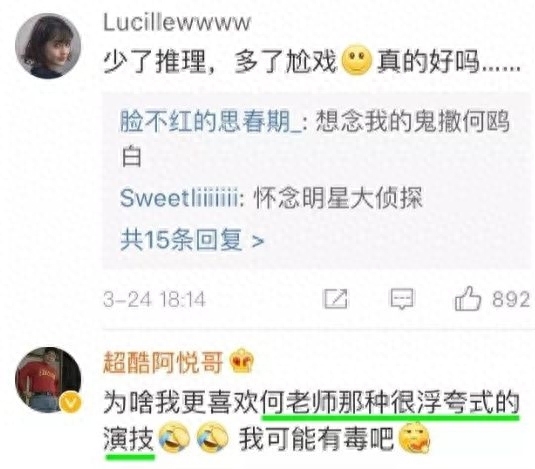This screenshot has height=469, width=535.
Task: Open username Sweetliiiiiii in replies
Action: pyautogui.click(x=179, y=198)
